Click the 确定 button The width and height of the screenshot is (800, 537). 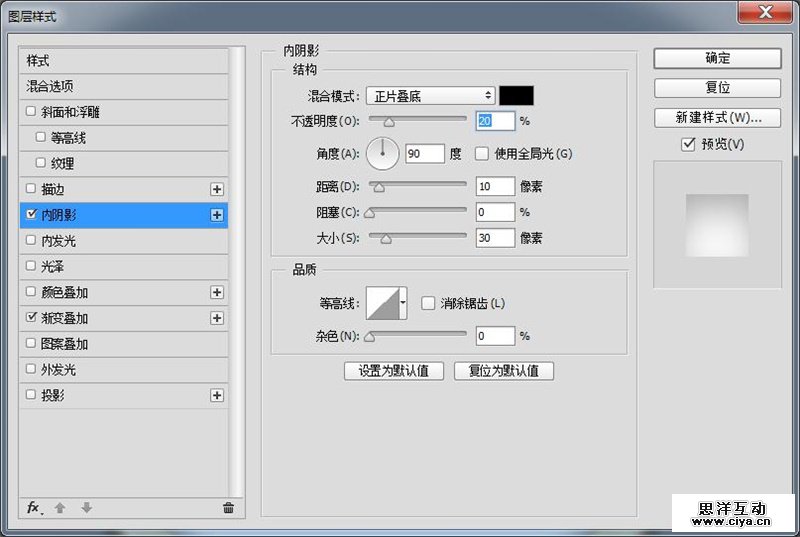[717, 58]
